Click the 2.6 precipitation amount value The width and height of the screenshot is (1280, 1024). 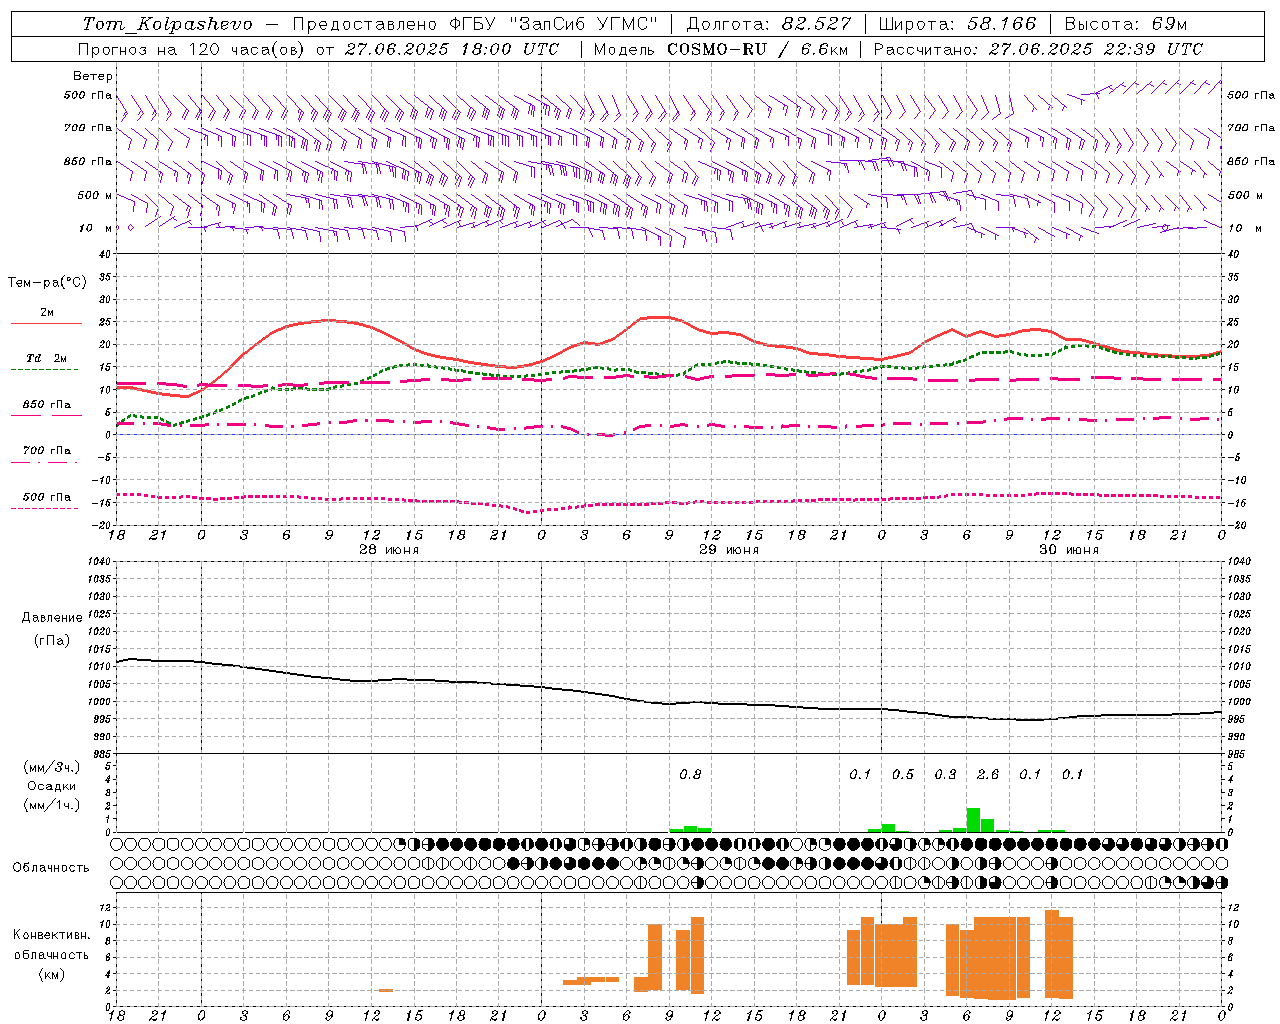coord(988,775)
